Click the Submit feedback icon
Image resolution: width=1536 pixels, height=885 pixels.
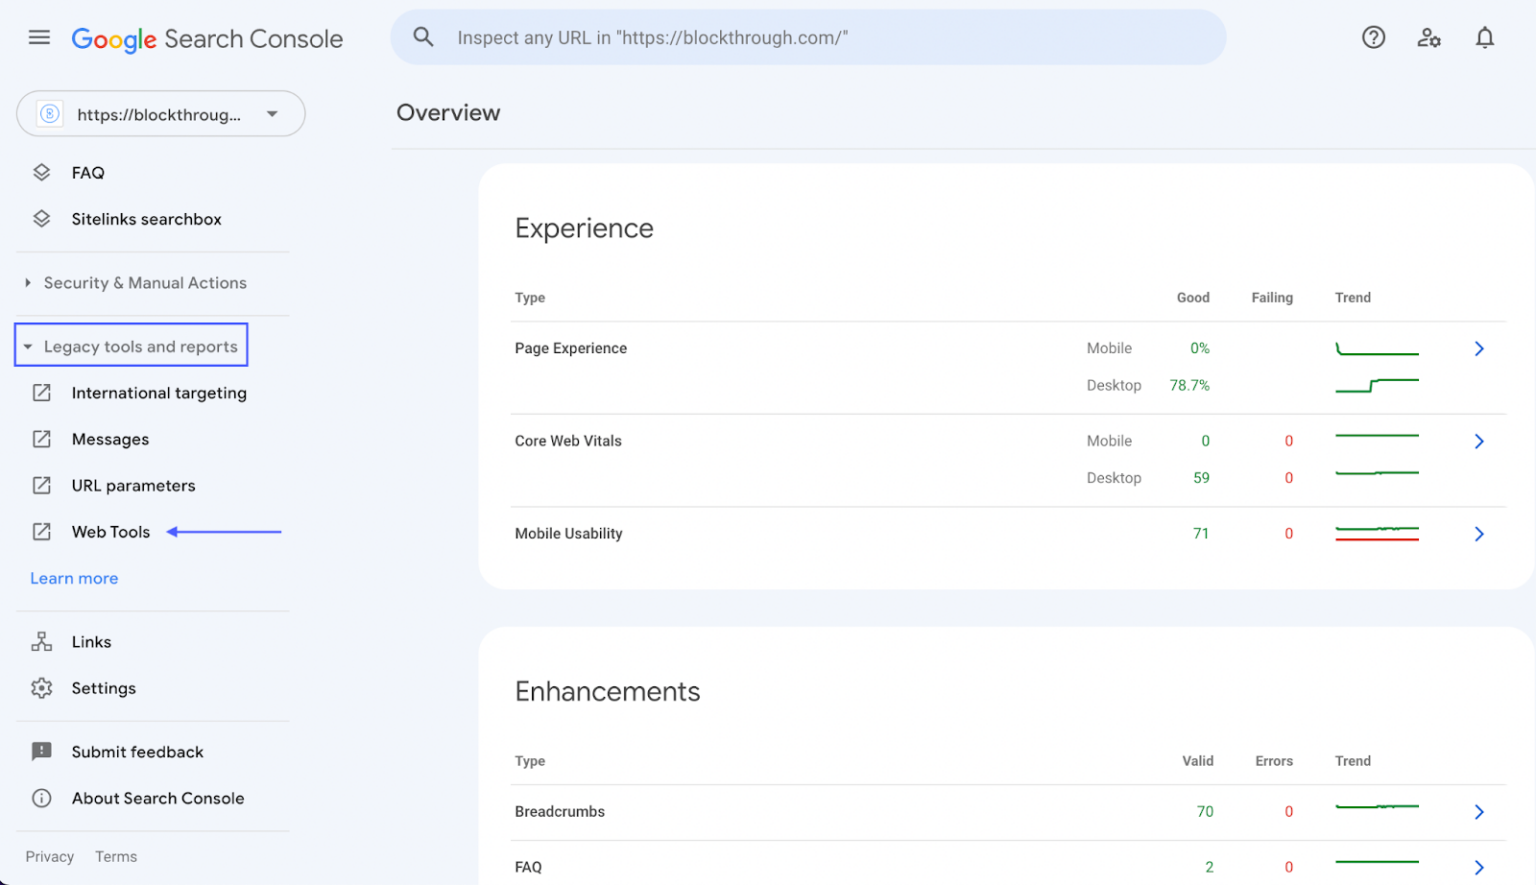41,751
